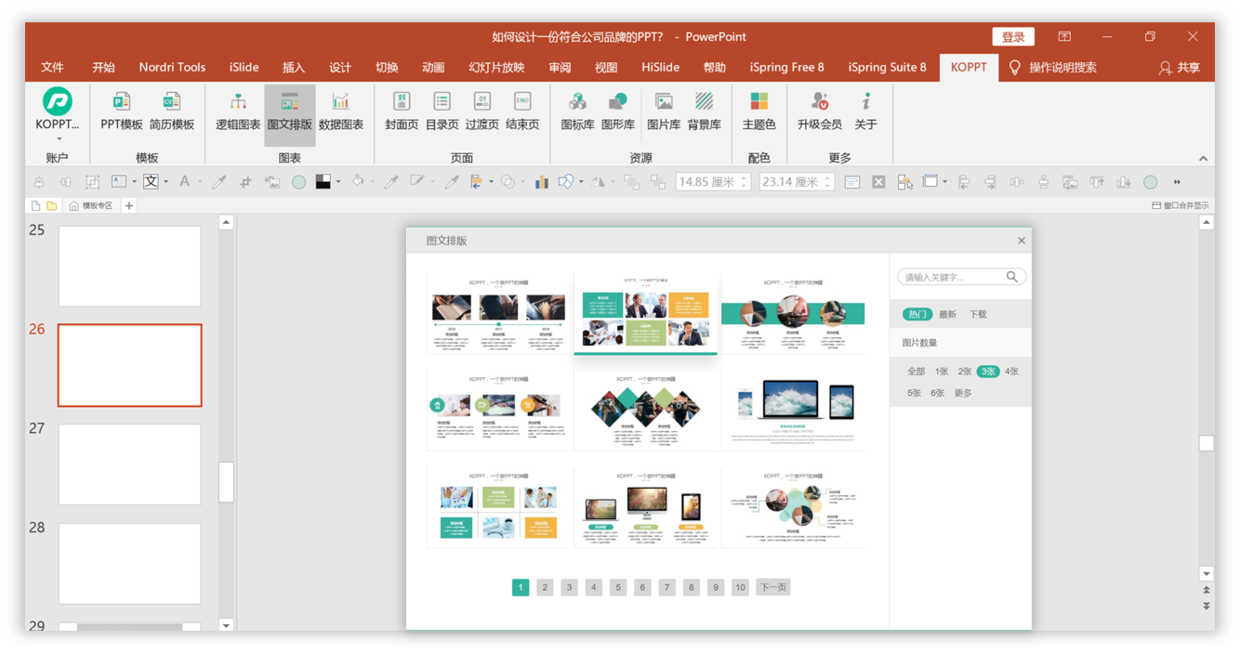Click the 登录 login button

1013,37
